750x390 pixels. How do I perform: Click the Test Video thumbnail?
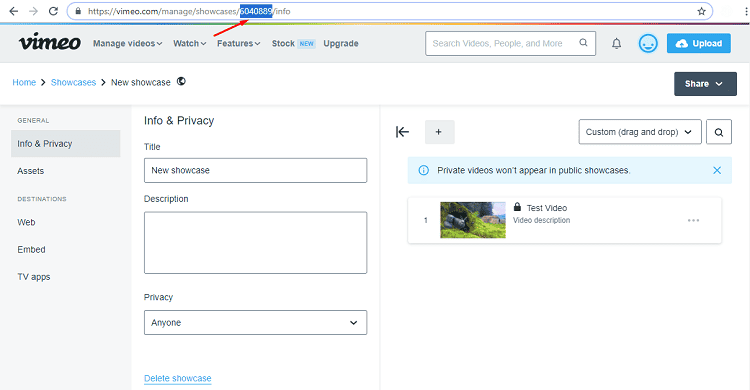tap(473, 220)
